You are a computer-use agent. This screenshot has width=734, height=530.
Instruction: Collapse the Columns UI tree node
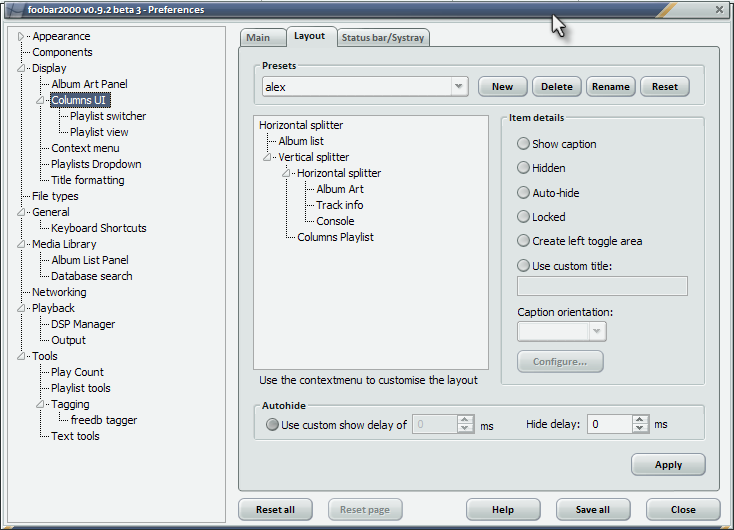coord(40,100)
